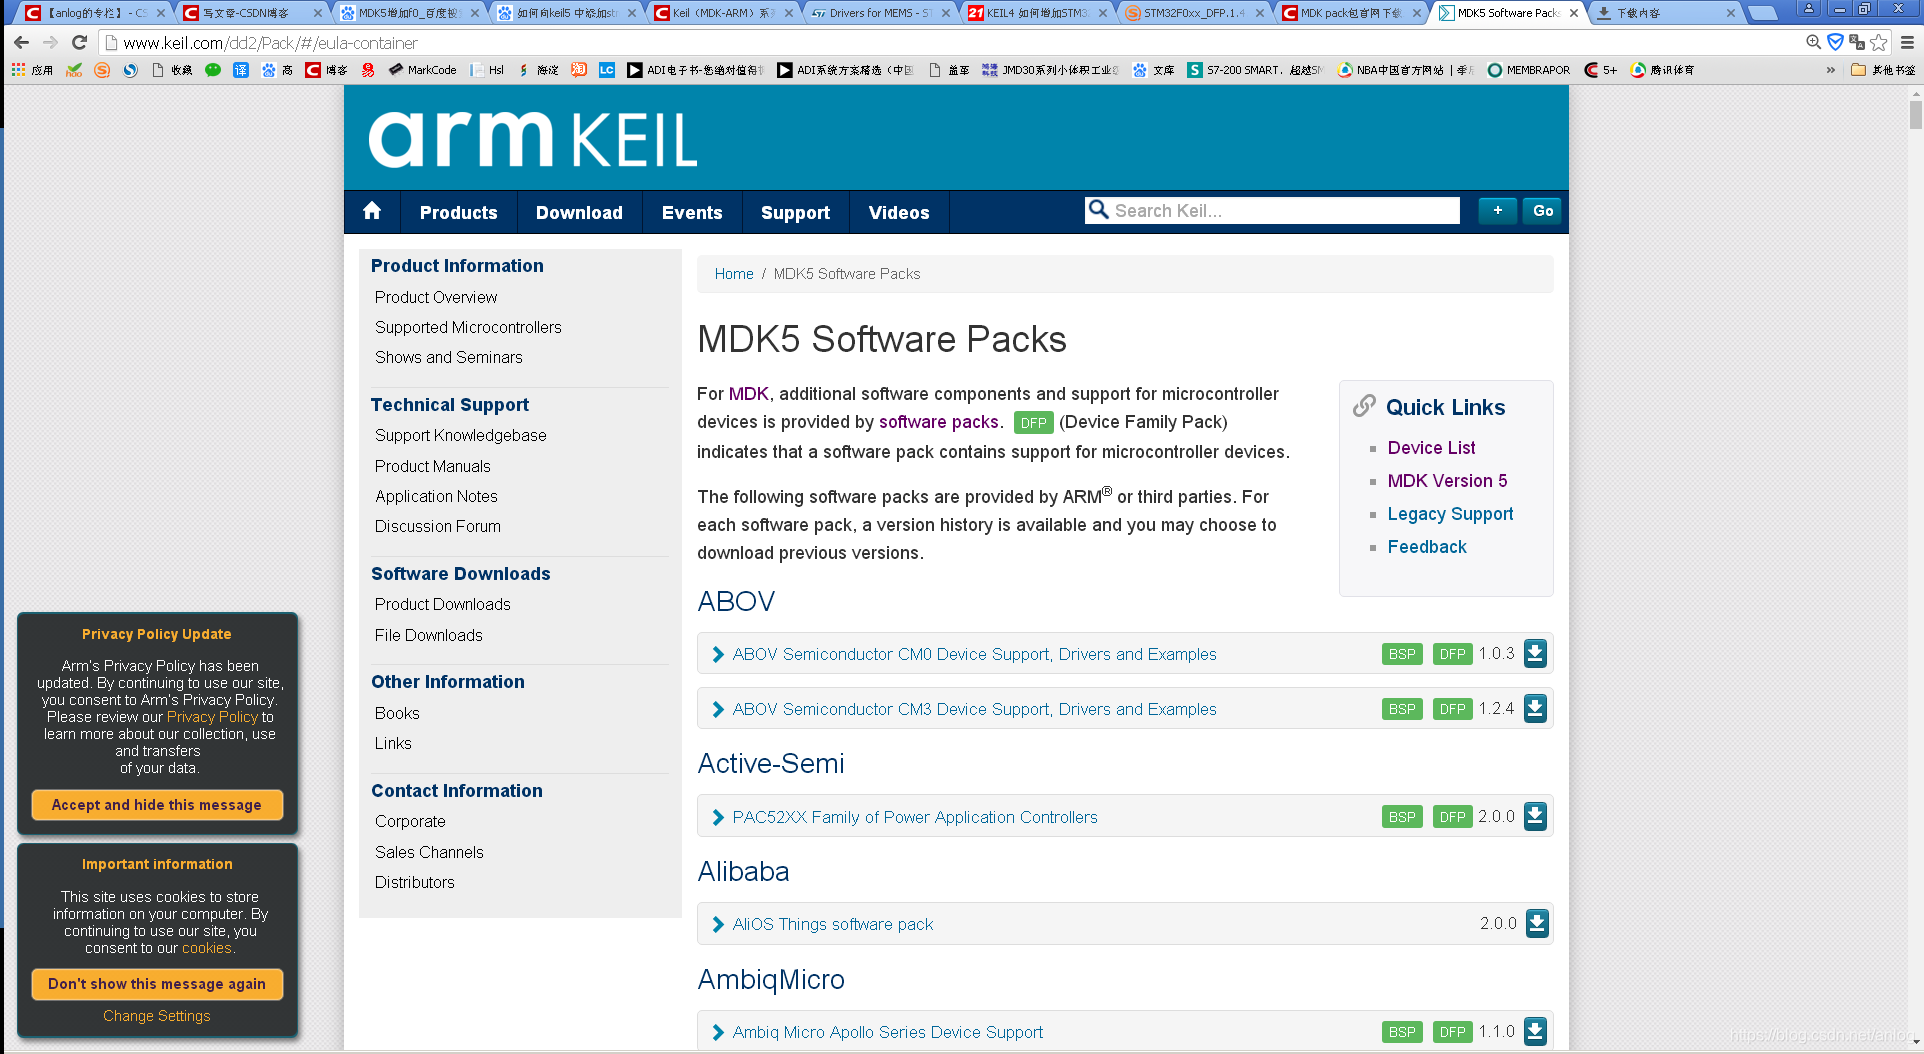The height and width of the screenshot is (1054, 1924).
Task: Click the browser back arrow
Action: click(x=21, y=42)
